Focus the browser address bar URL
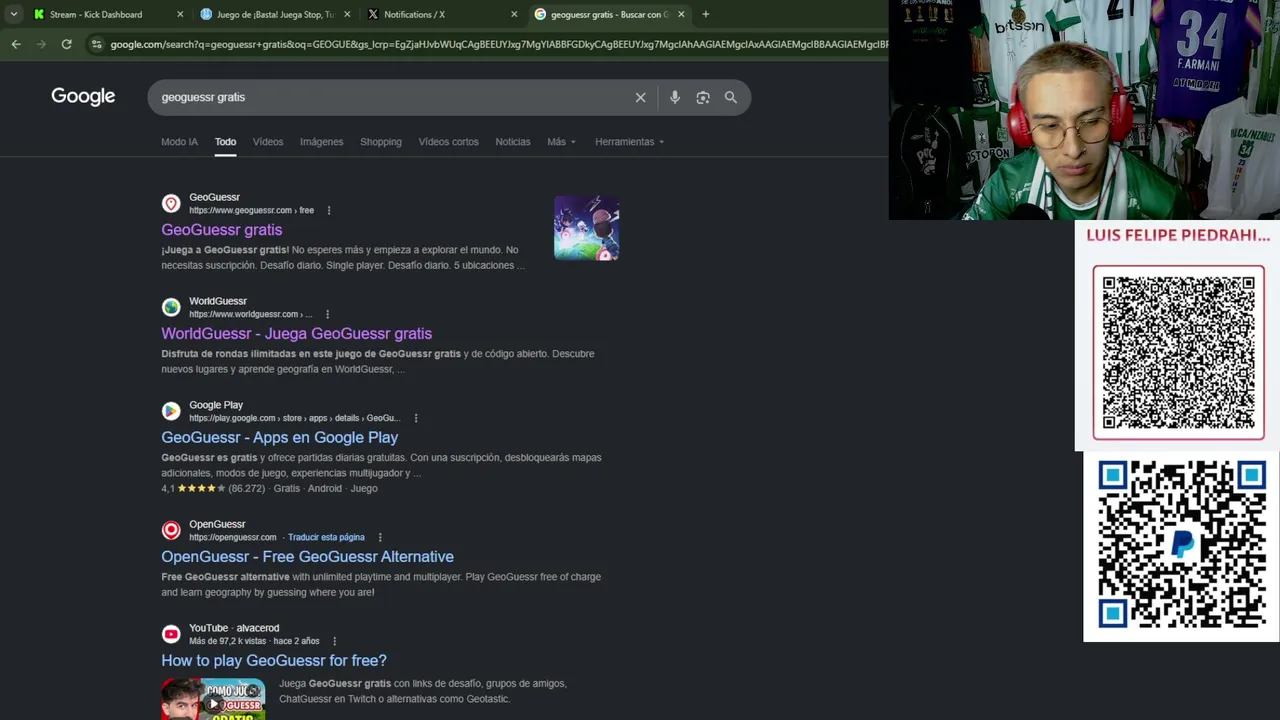 point(498,44)
